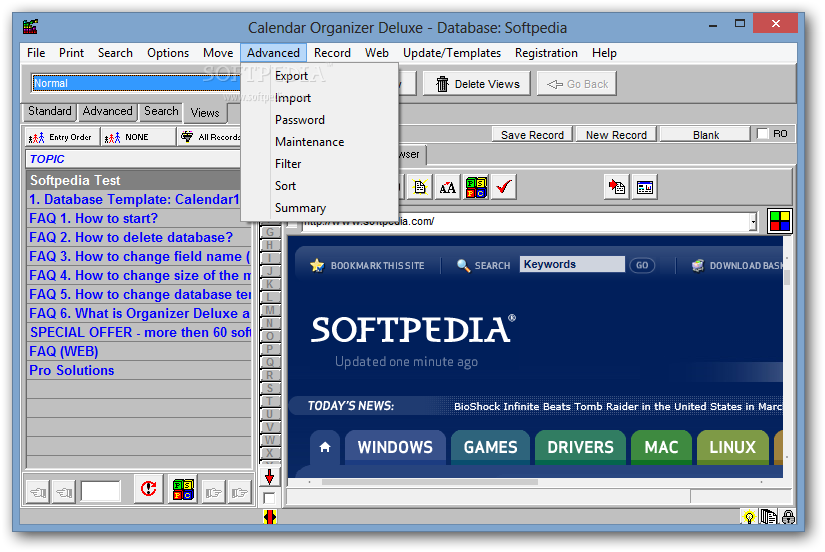This screenshot has height=552, width=825.
Task: Click the red checkmark icon
Action: [504, 187]
